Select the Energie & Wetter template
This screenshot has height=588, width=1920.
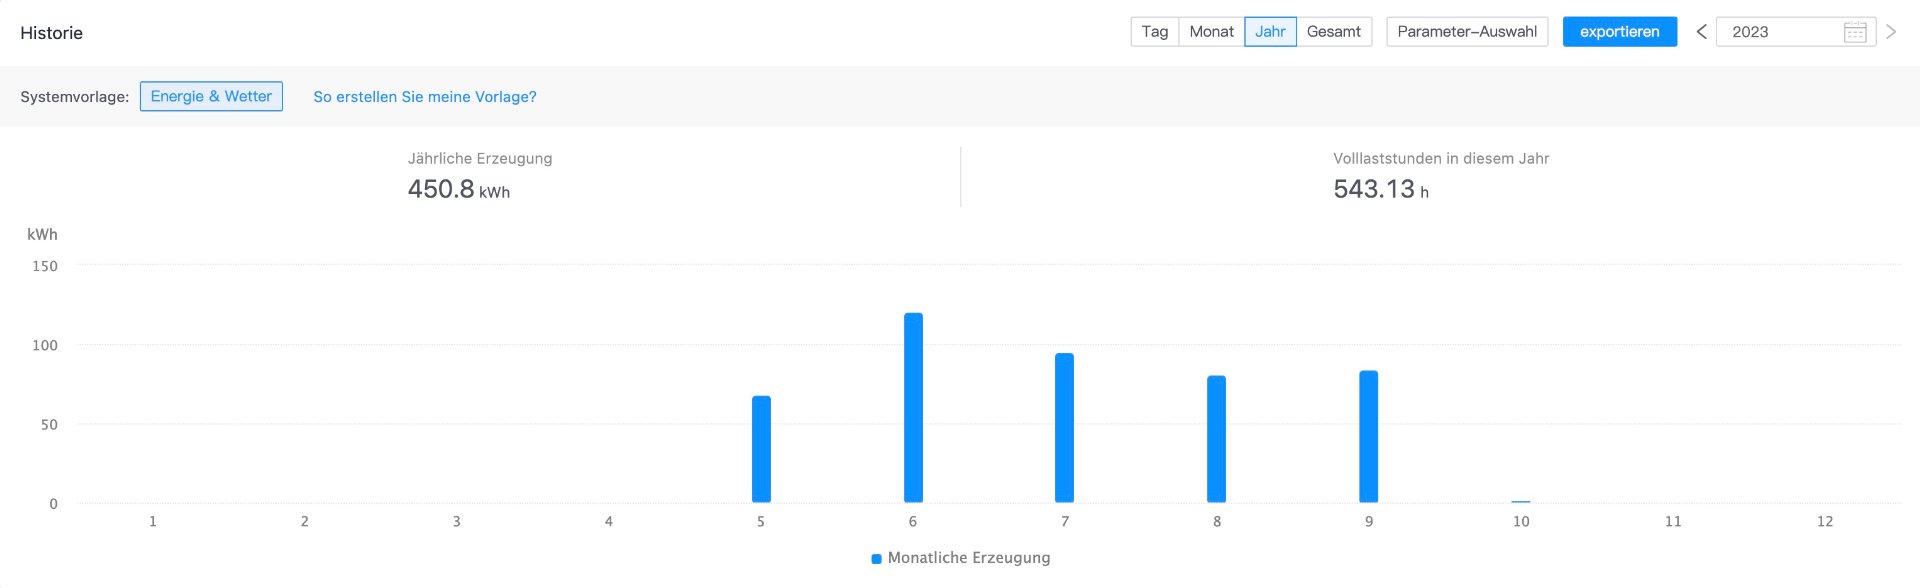coord(211,97)
